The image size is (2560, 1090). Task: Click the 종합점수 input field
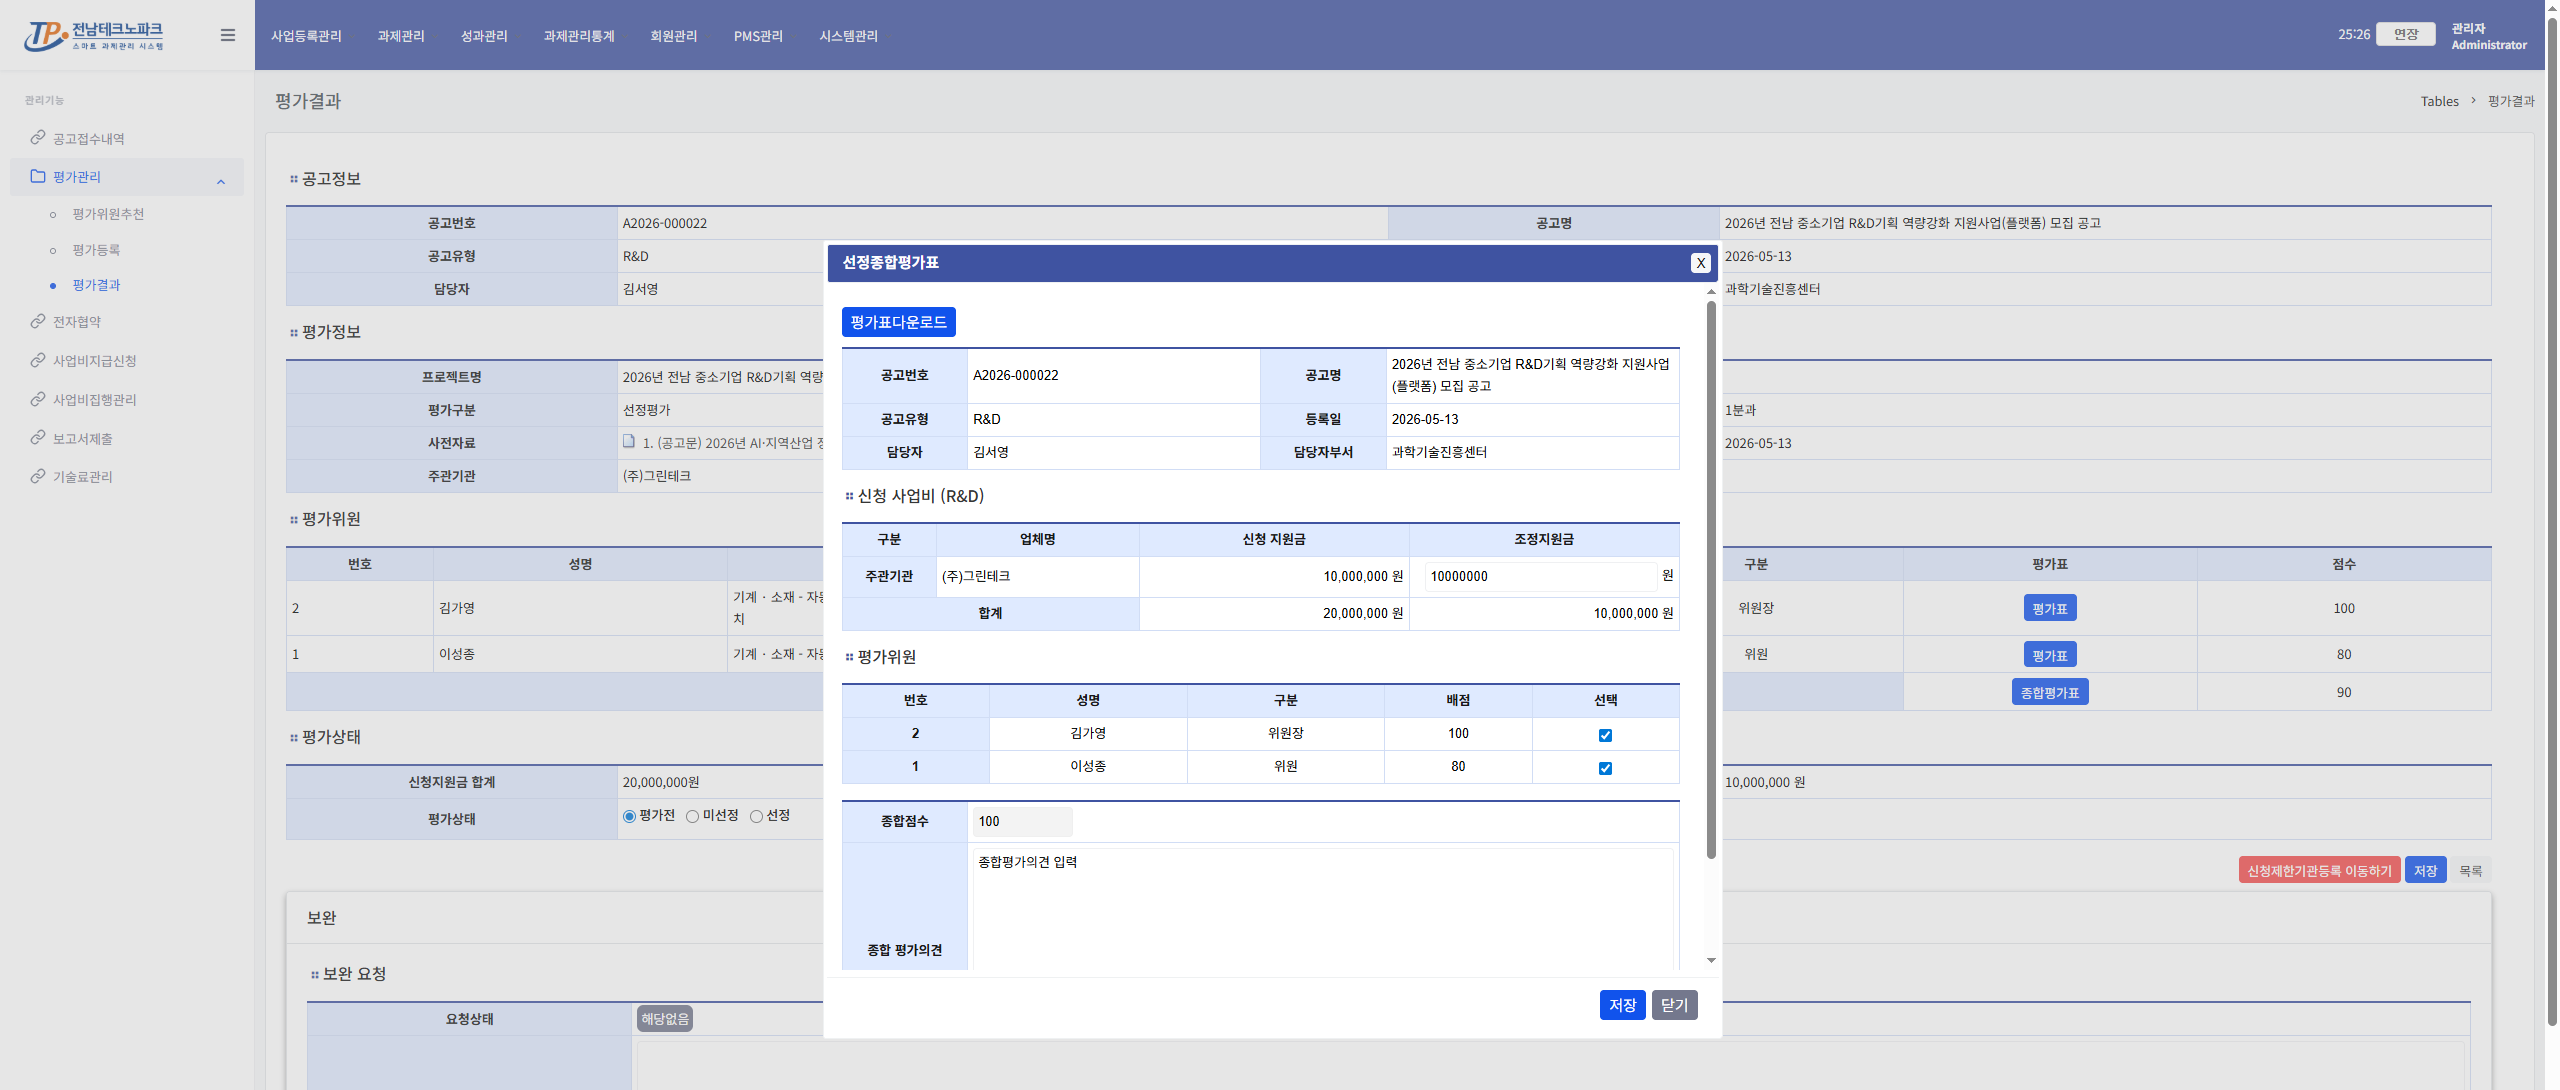pos(1022,821)
